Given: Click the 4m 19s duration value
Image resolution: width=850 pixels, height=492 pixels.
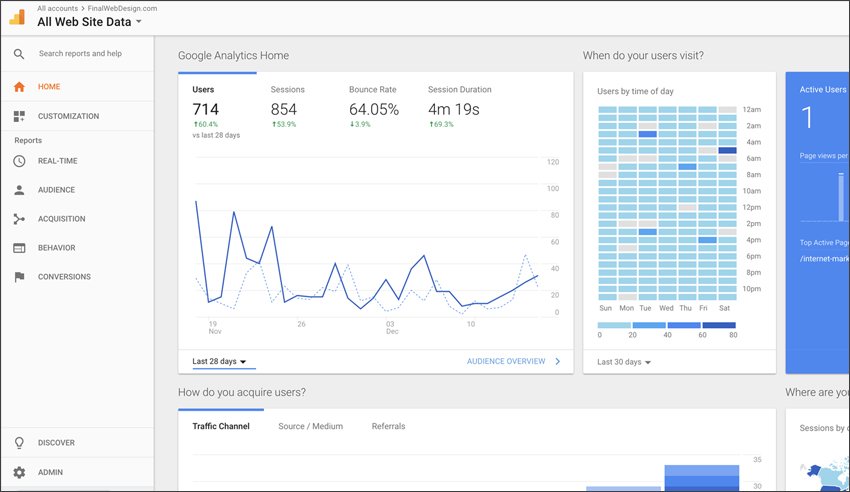Looking at the screenshot, I should point(454,109).
